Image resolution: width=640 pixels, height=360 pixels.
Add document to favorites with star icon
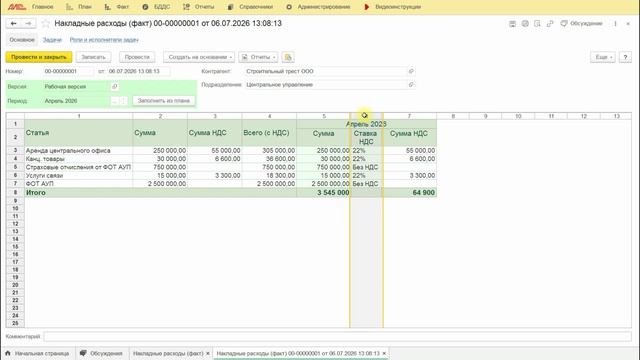(46, 24)
